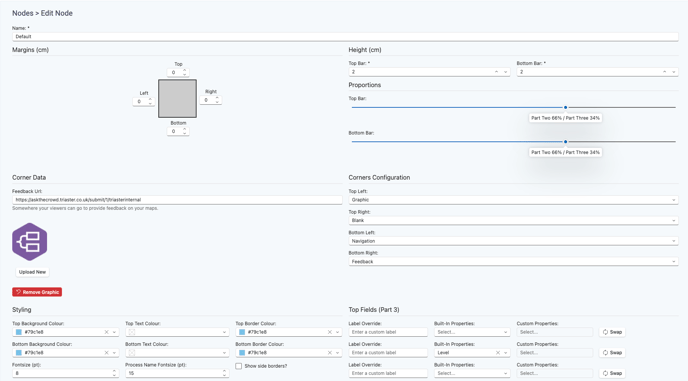Click the Bottom Background Colour swatch

[19, 352]
